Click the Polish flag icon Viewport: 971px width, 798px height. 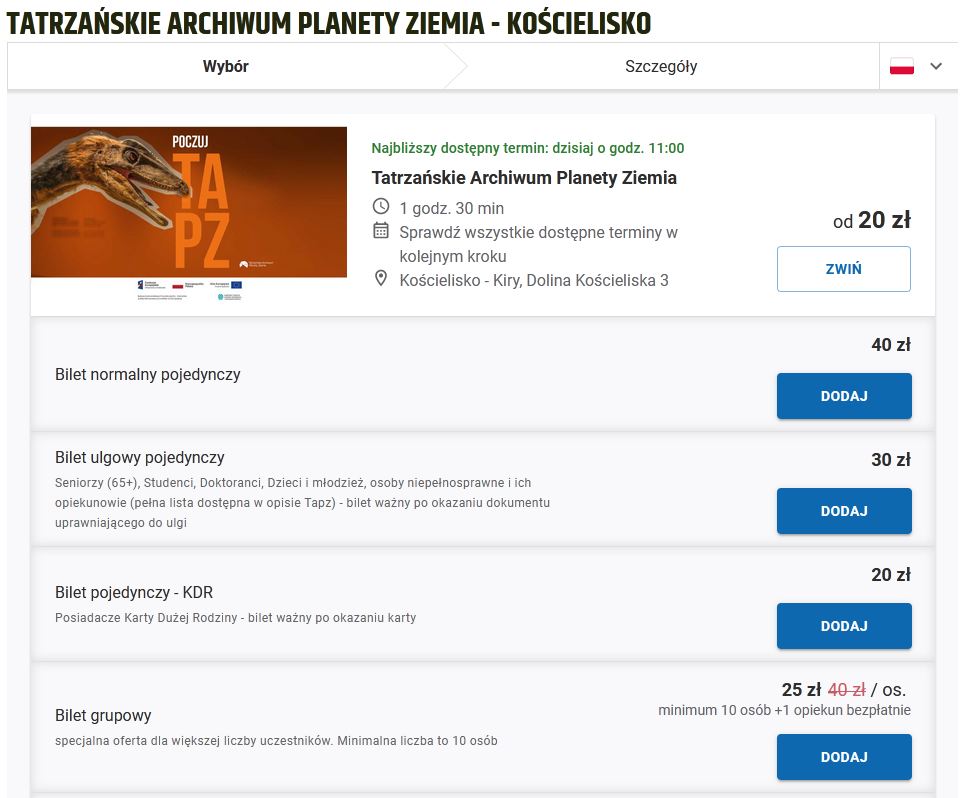902,67
